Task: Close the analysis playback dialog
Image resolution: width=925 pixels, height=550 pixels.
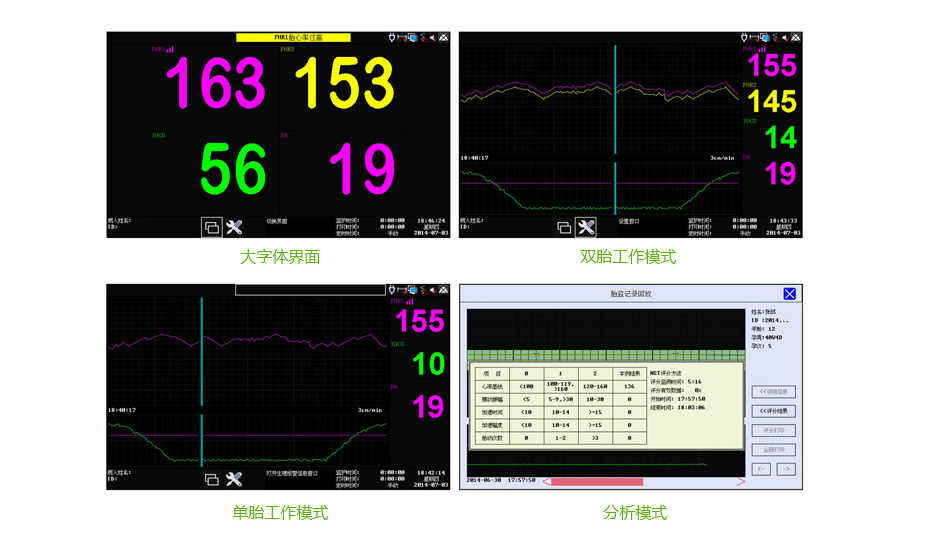Action: tap(789, 293)
